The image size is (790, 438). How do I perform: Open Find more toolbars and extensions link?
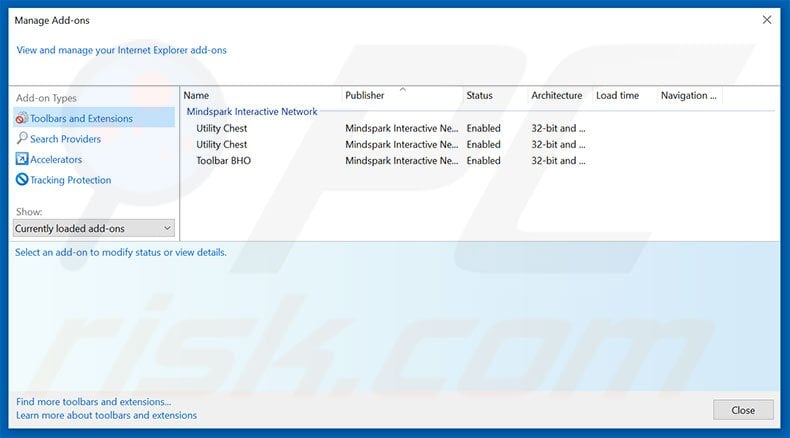pyautogui.click(x=95, y=402)
